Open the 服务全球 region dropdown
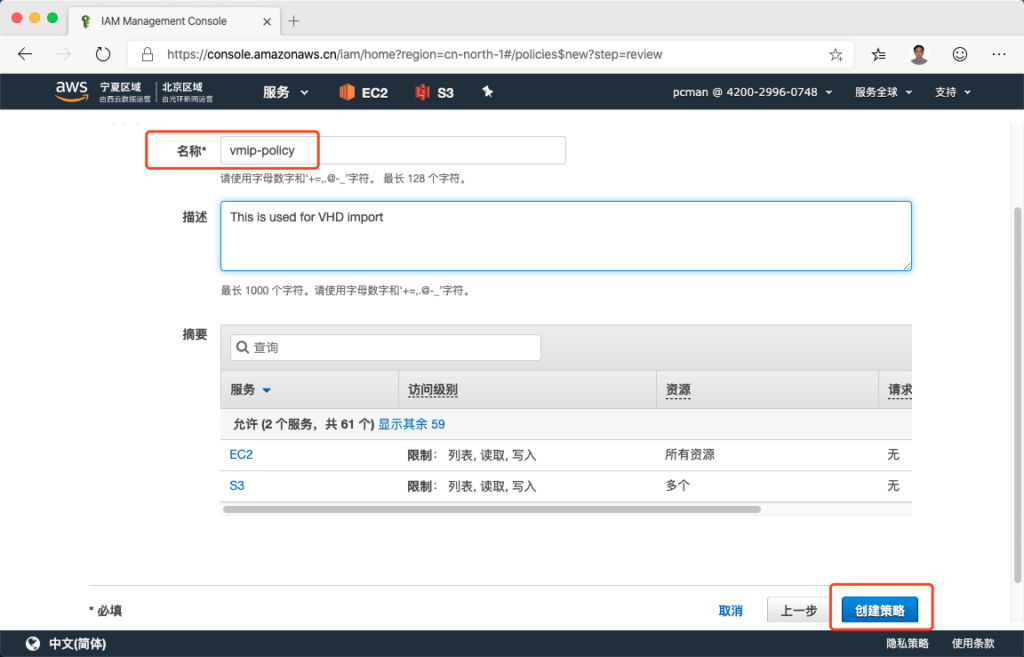This screenshot has height=657, width=1024. [883, 92]
